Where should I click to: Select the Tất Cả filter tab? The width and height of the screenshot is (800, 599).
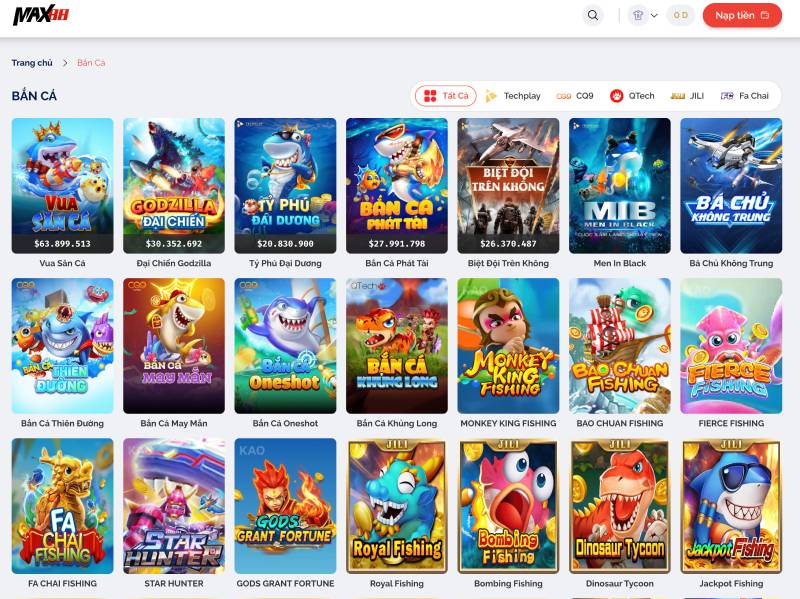445,96
